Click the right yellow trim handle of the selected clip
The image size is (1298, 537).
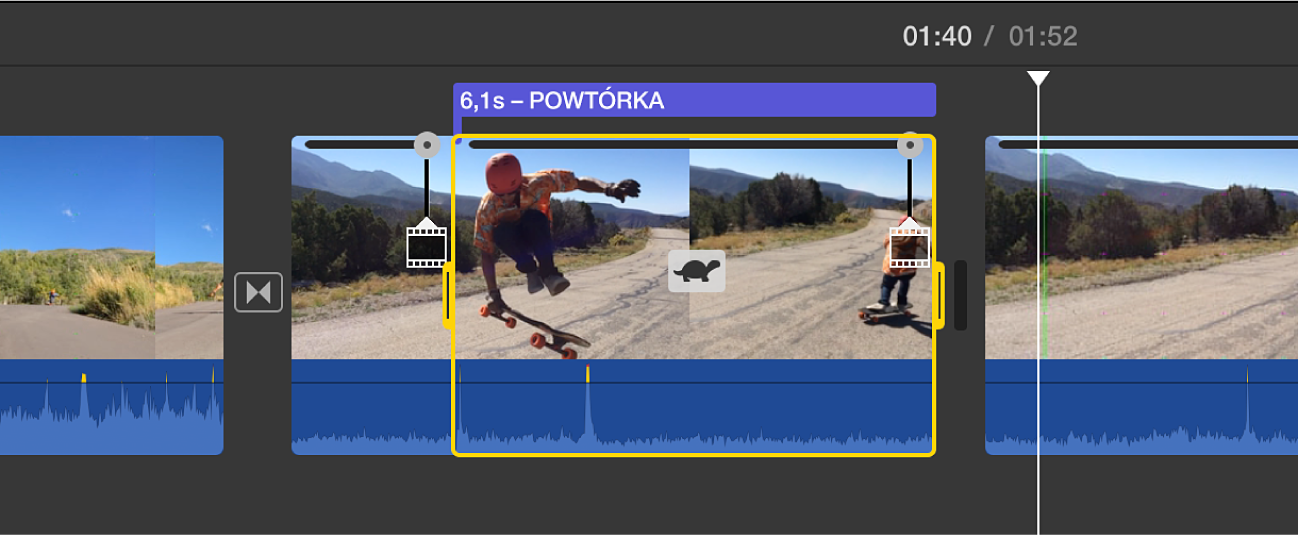(x=939, y=295)
